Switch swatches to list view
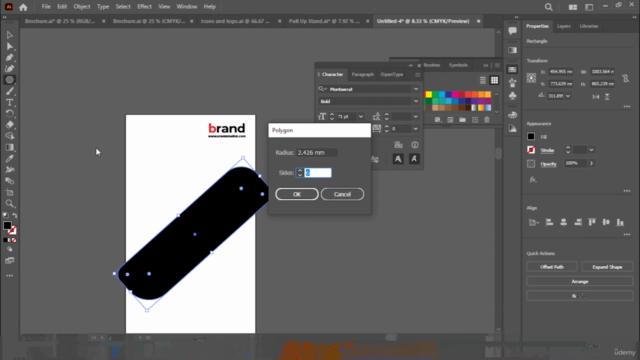Image resolution: width=640 pixels, height=360 pixels. tap(482, 80)
